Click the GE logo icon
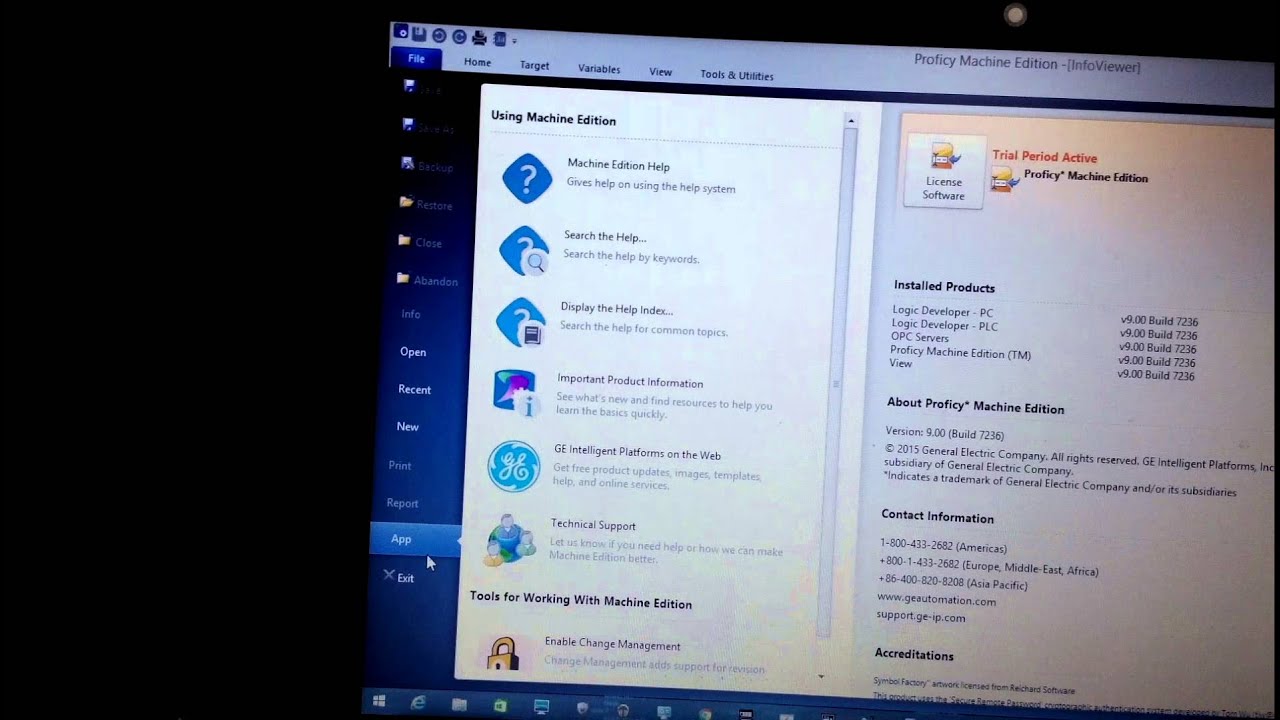Viewport: 1280px width, 720px height. pos(514,467)
